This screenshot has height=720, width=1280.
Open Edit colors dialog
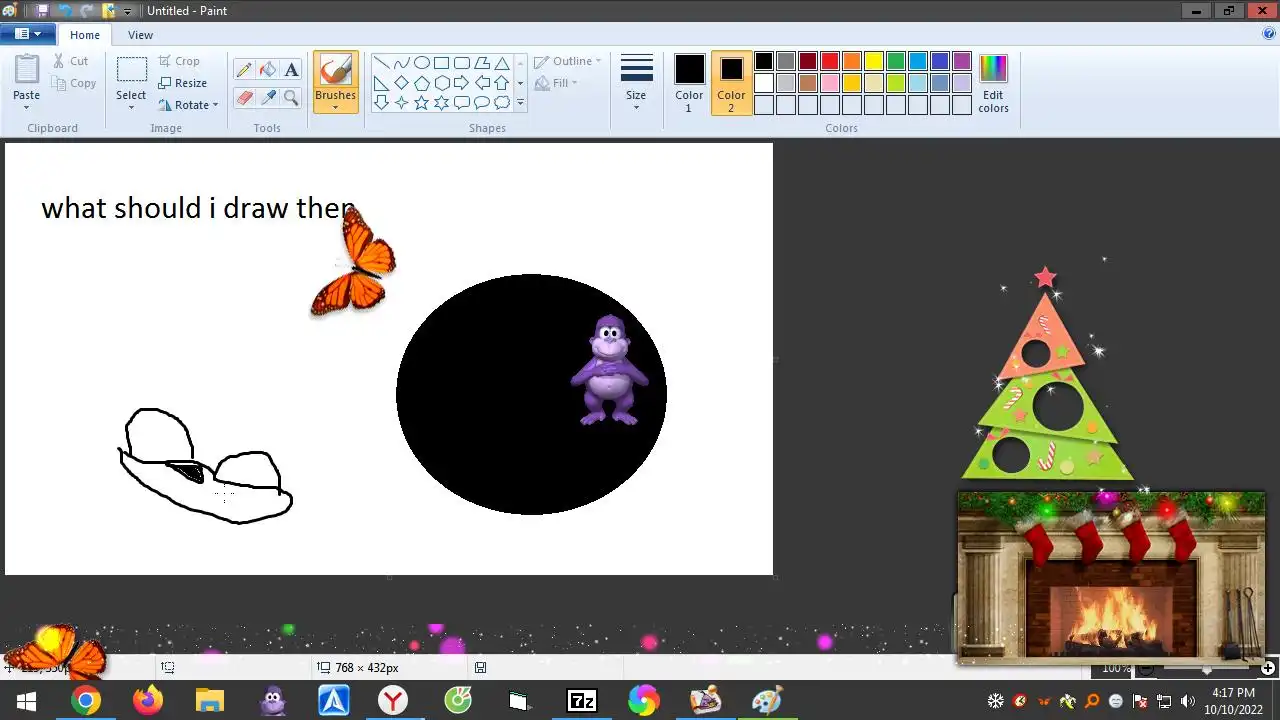[993, 83]
